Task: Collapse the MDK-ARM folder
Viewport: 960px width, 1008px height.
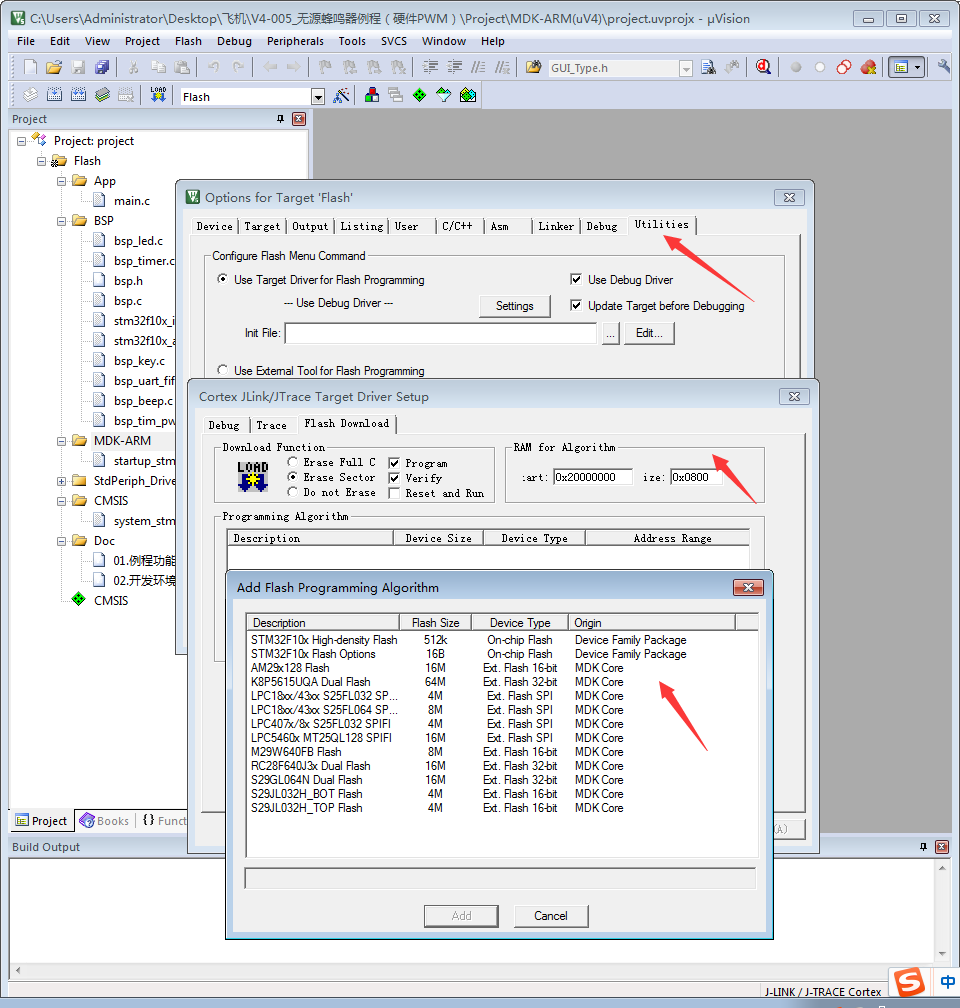Action: click(x=61, y=441)
